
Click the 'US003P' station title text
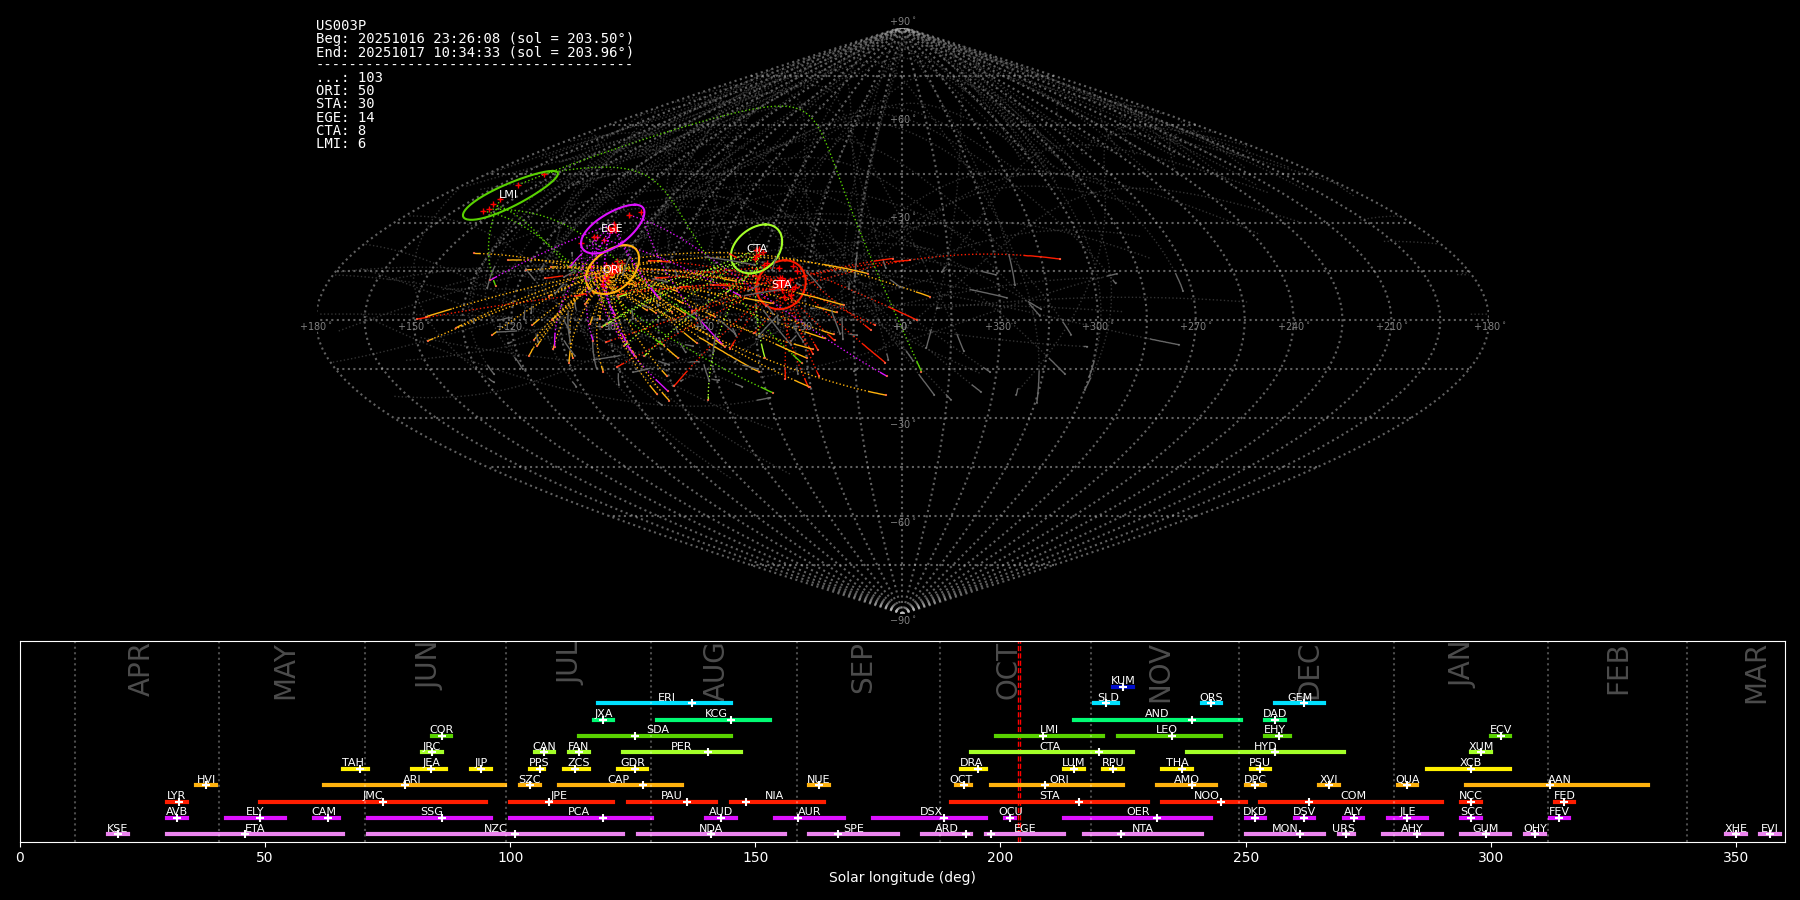(341, 26)
